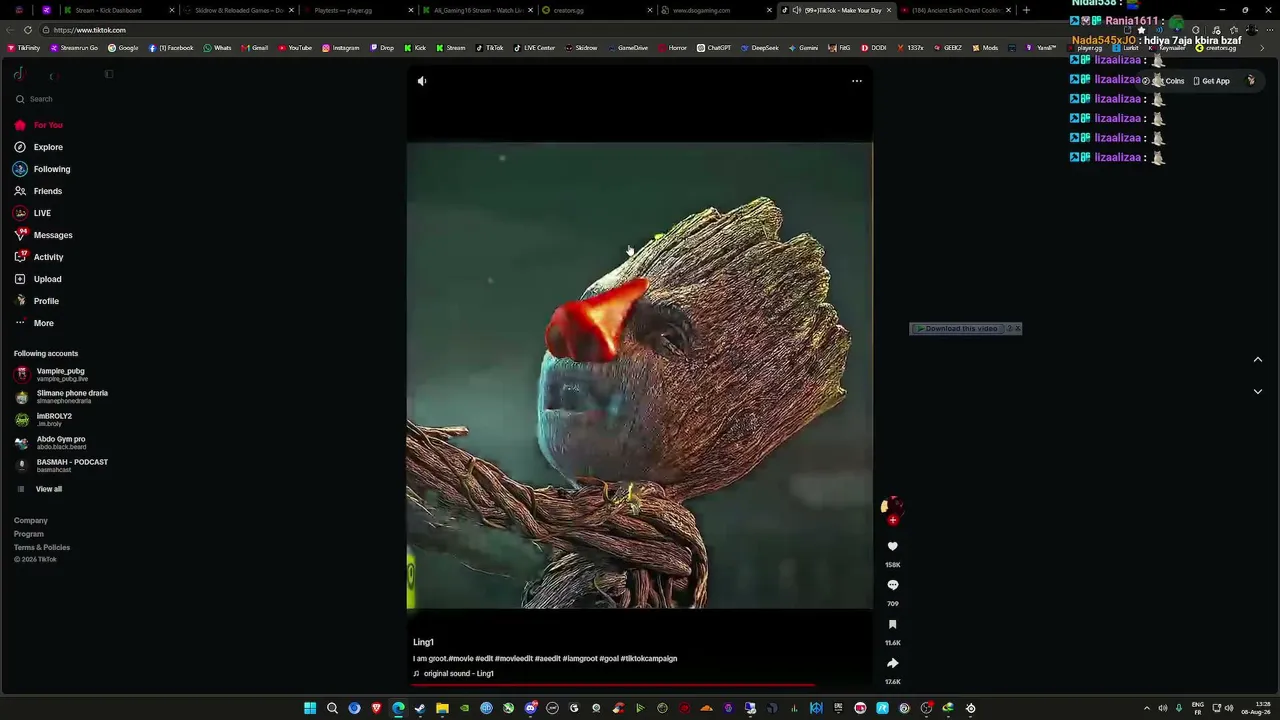Like the Groot video with the heart icon
Image resolution: width=1280 pixels, height=720 pixels.
tap(893, 546)
